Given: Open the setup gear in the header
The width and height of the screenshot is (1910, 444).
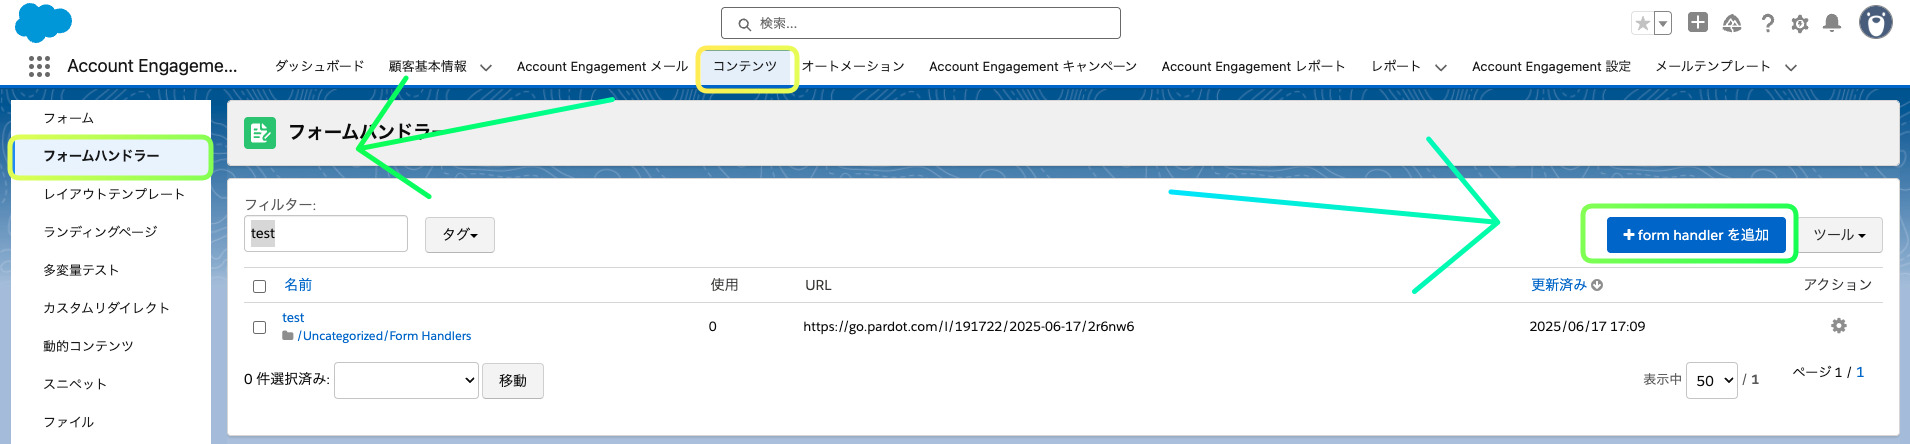Looking at the screenshot, I should click(x=1800, y=23).
